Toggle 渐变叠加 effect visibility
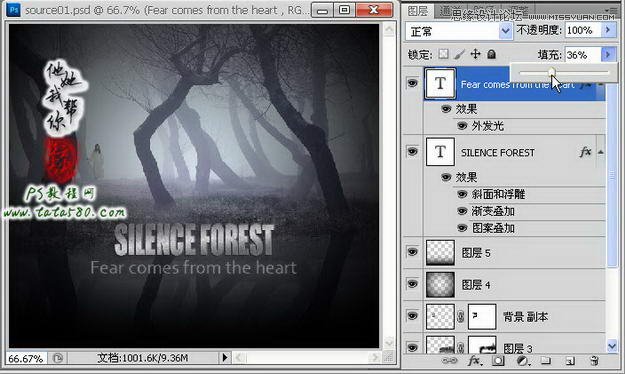Screen dimensions: 625x374 [x=462, y=211]
